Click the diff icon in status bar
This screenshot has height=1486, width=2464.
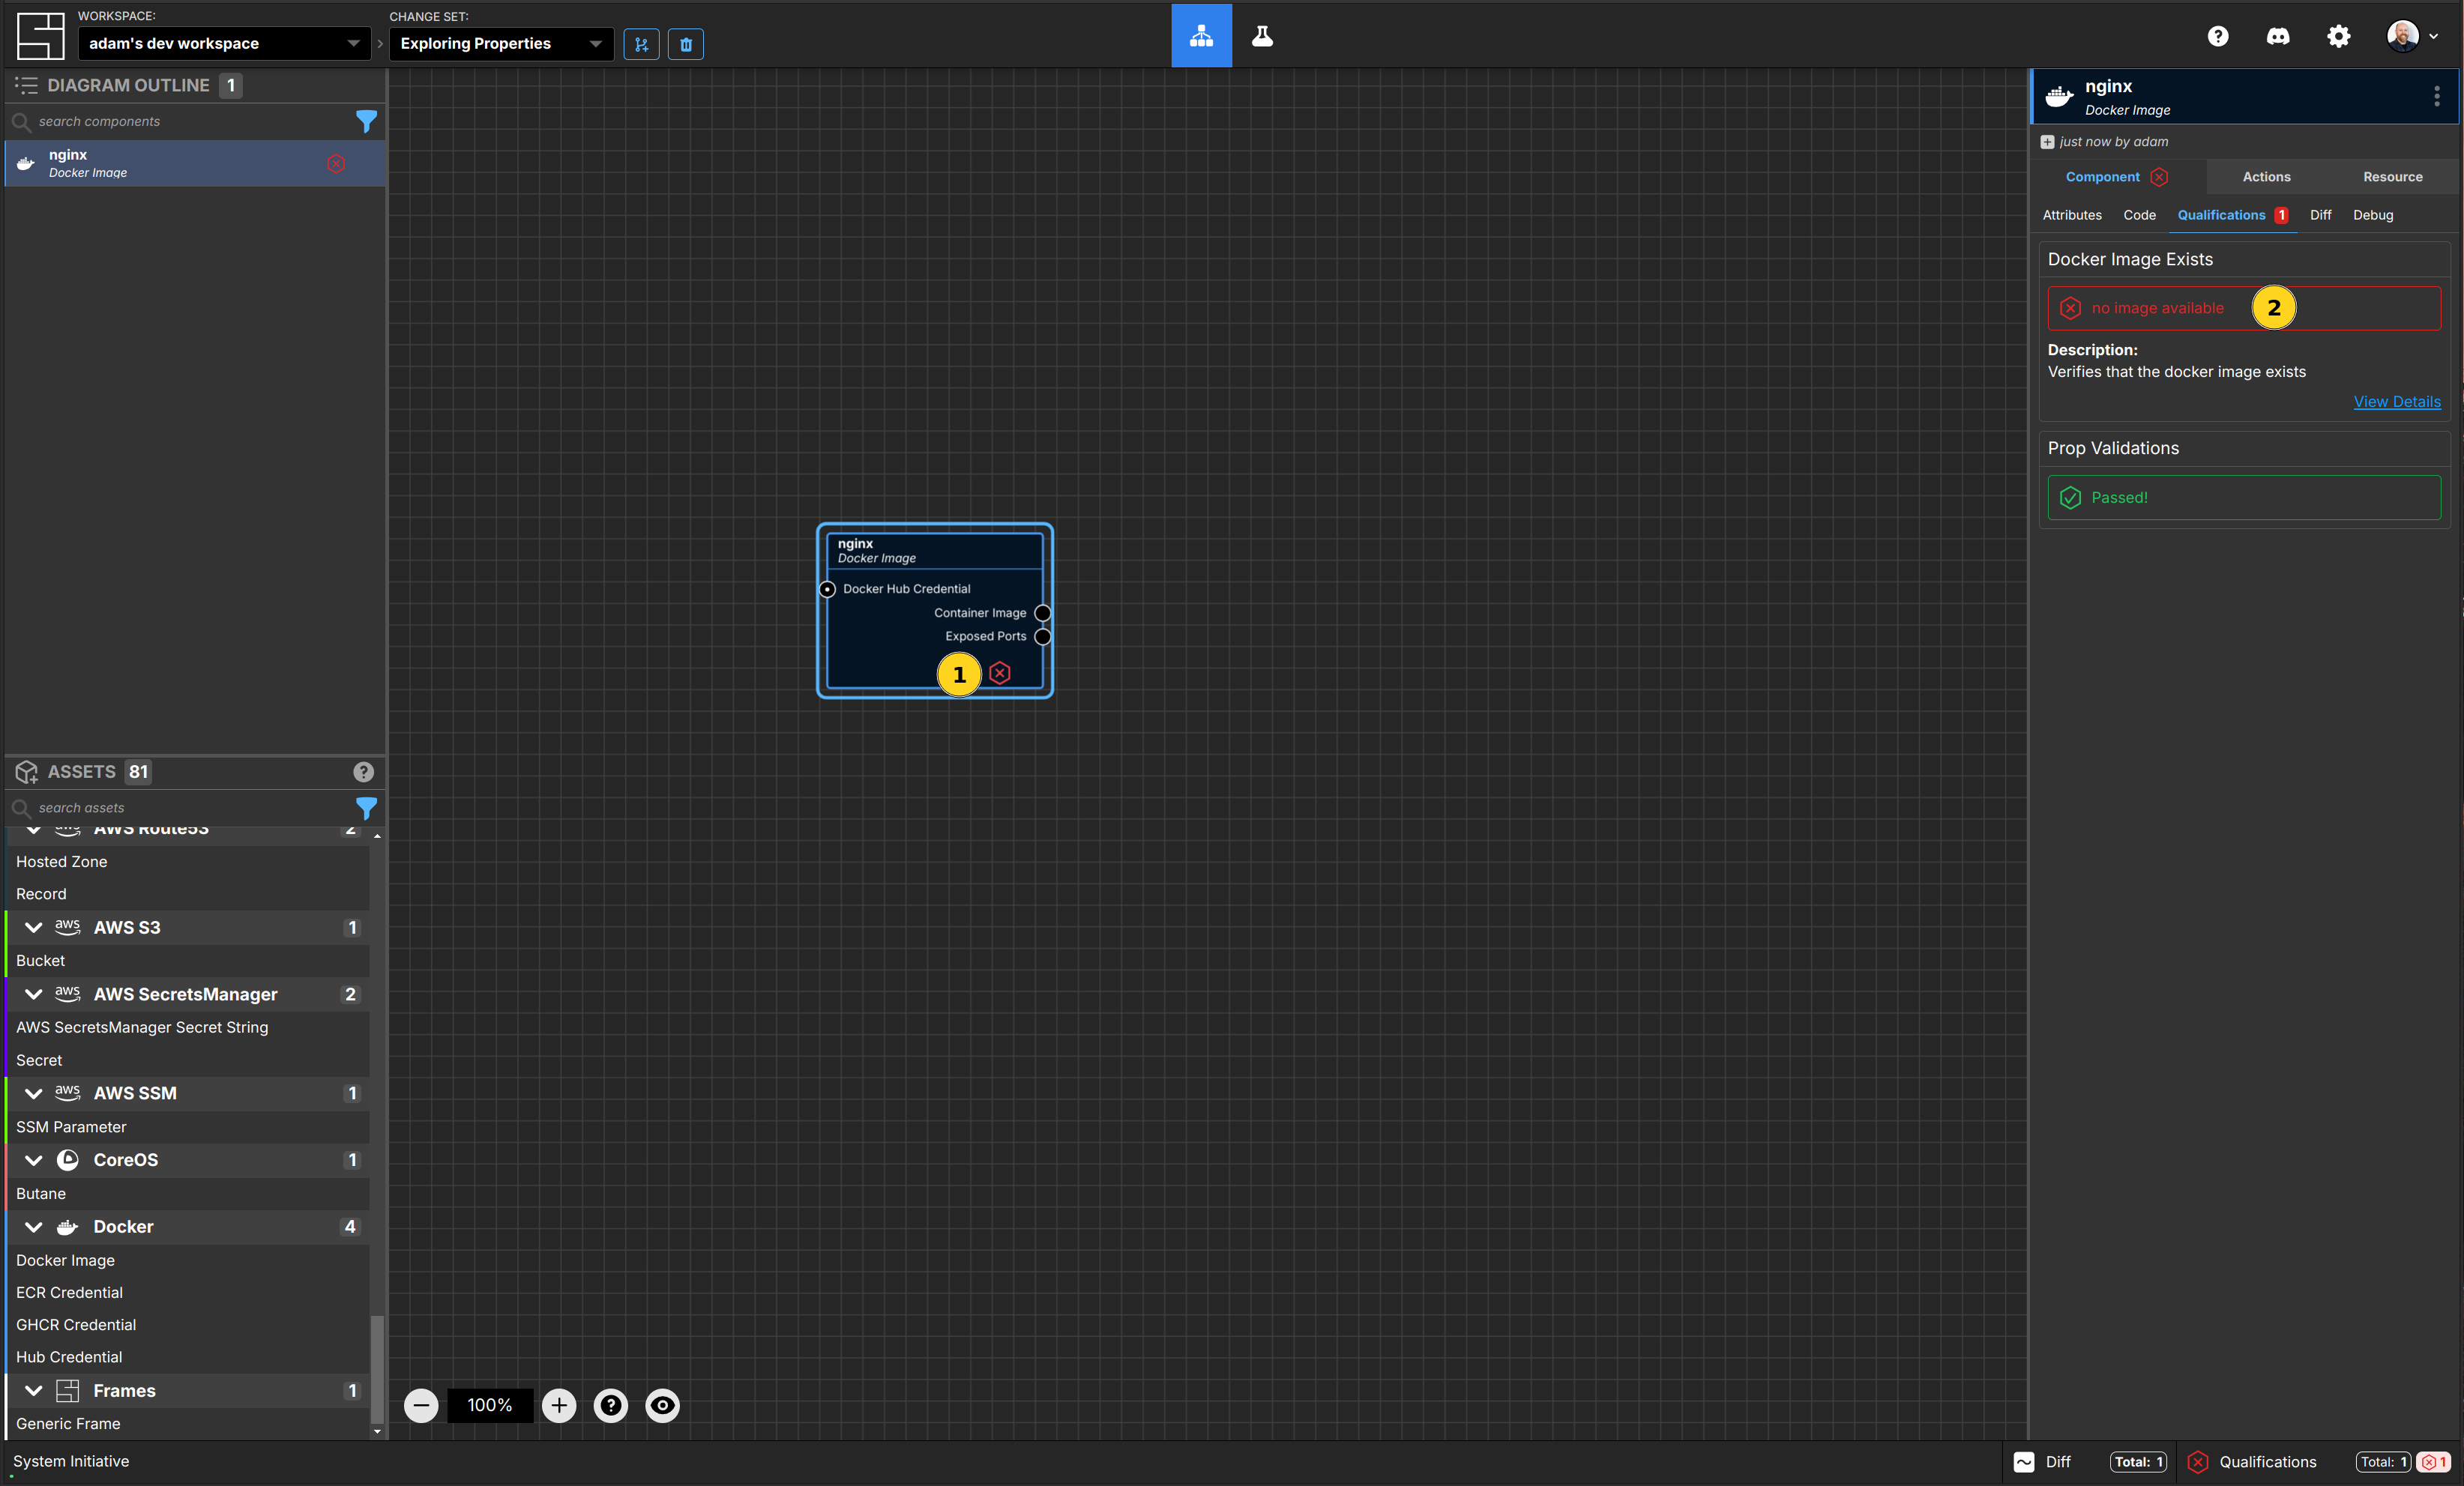pyautogui.click(x=2025, y=1461)
